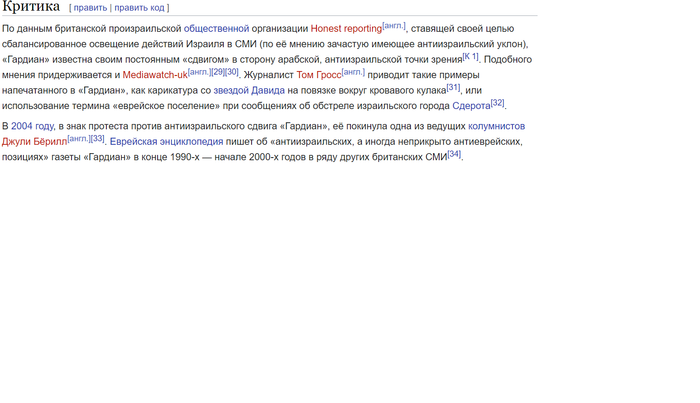700x403 pixels.
Task: Open footnote [К 1]
Action: [471, 56]
